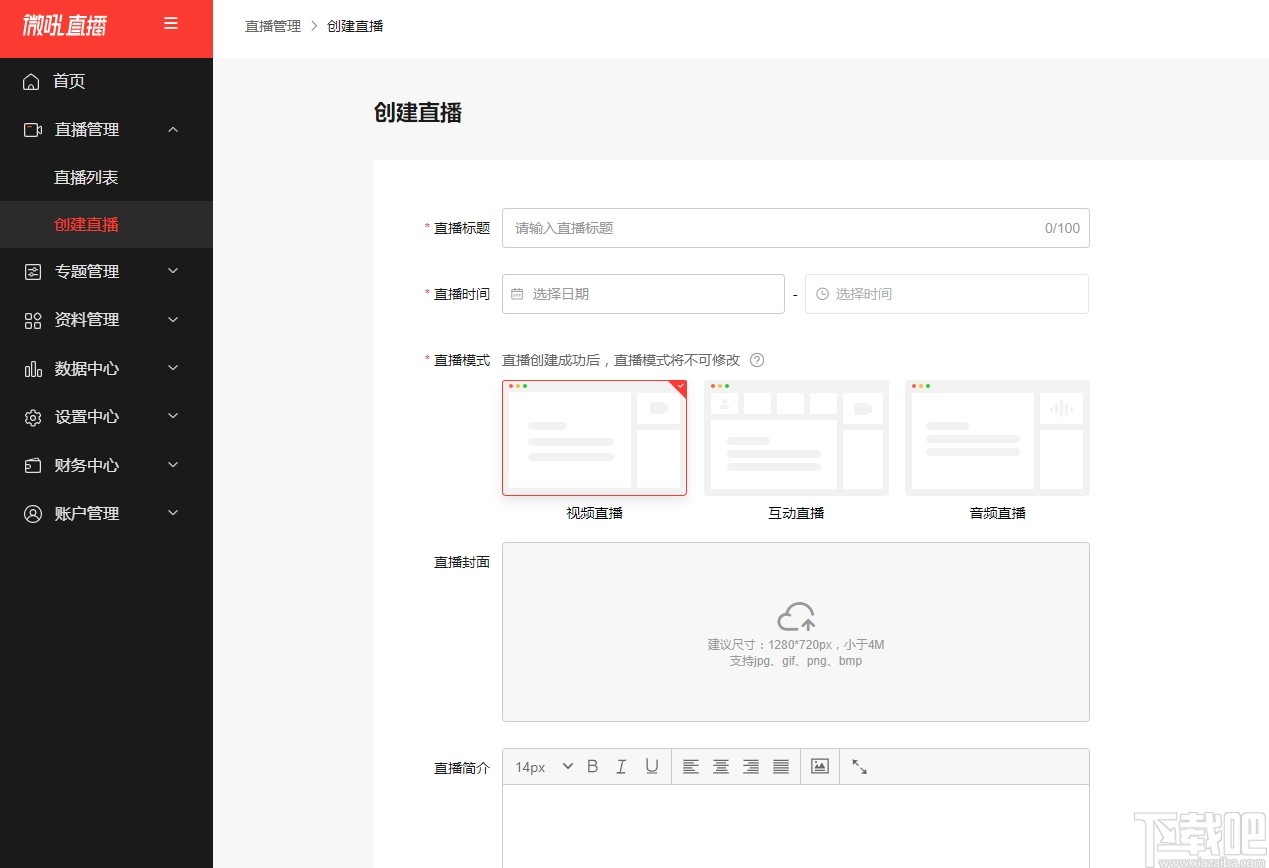Collapse the 直播管理 chevron
Viewport: 1269px width, 868px height.
[173, 129]
